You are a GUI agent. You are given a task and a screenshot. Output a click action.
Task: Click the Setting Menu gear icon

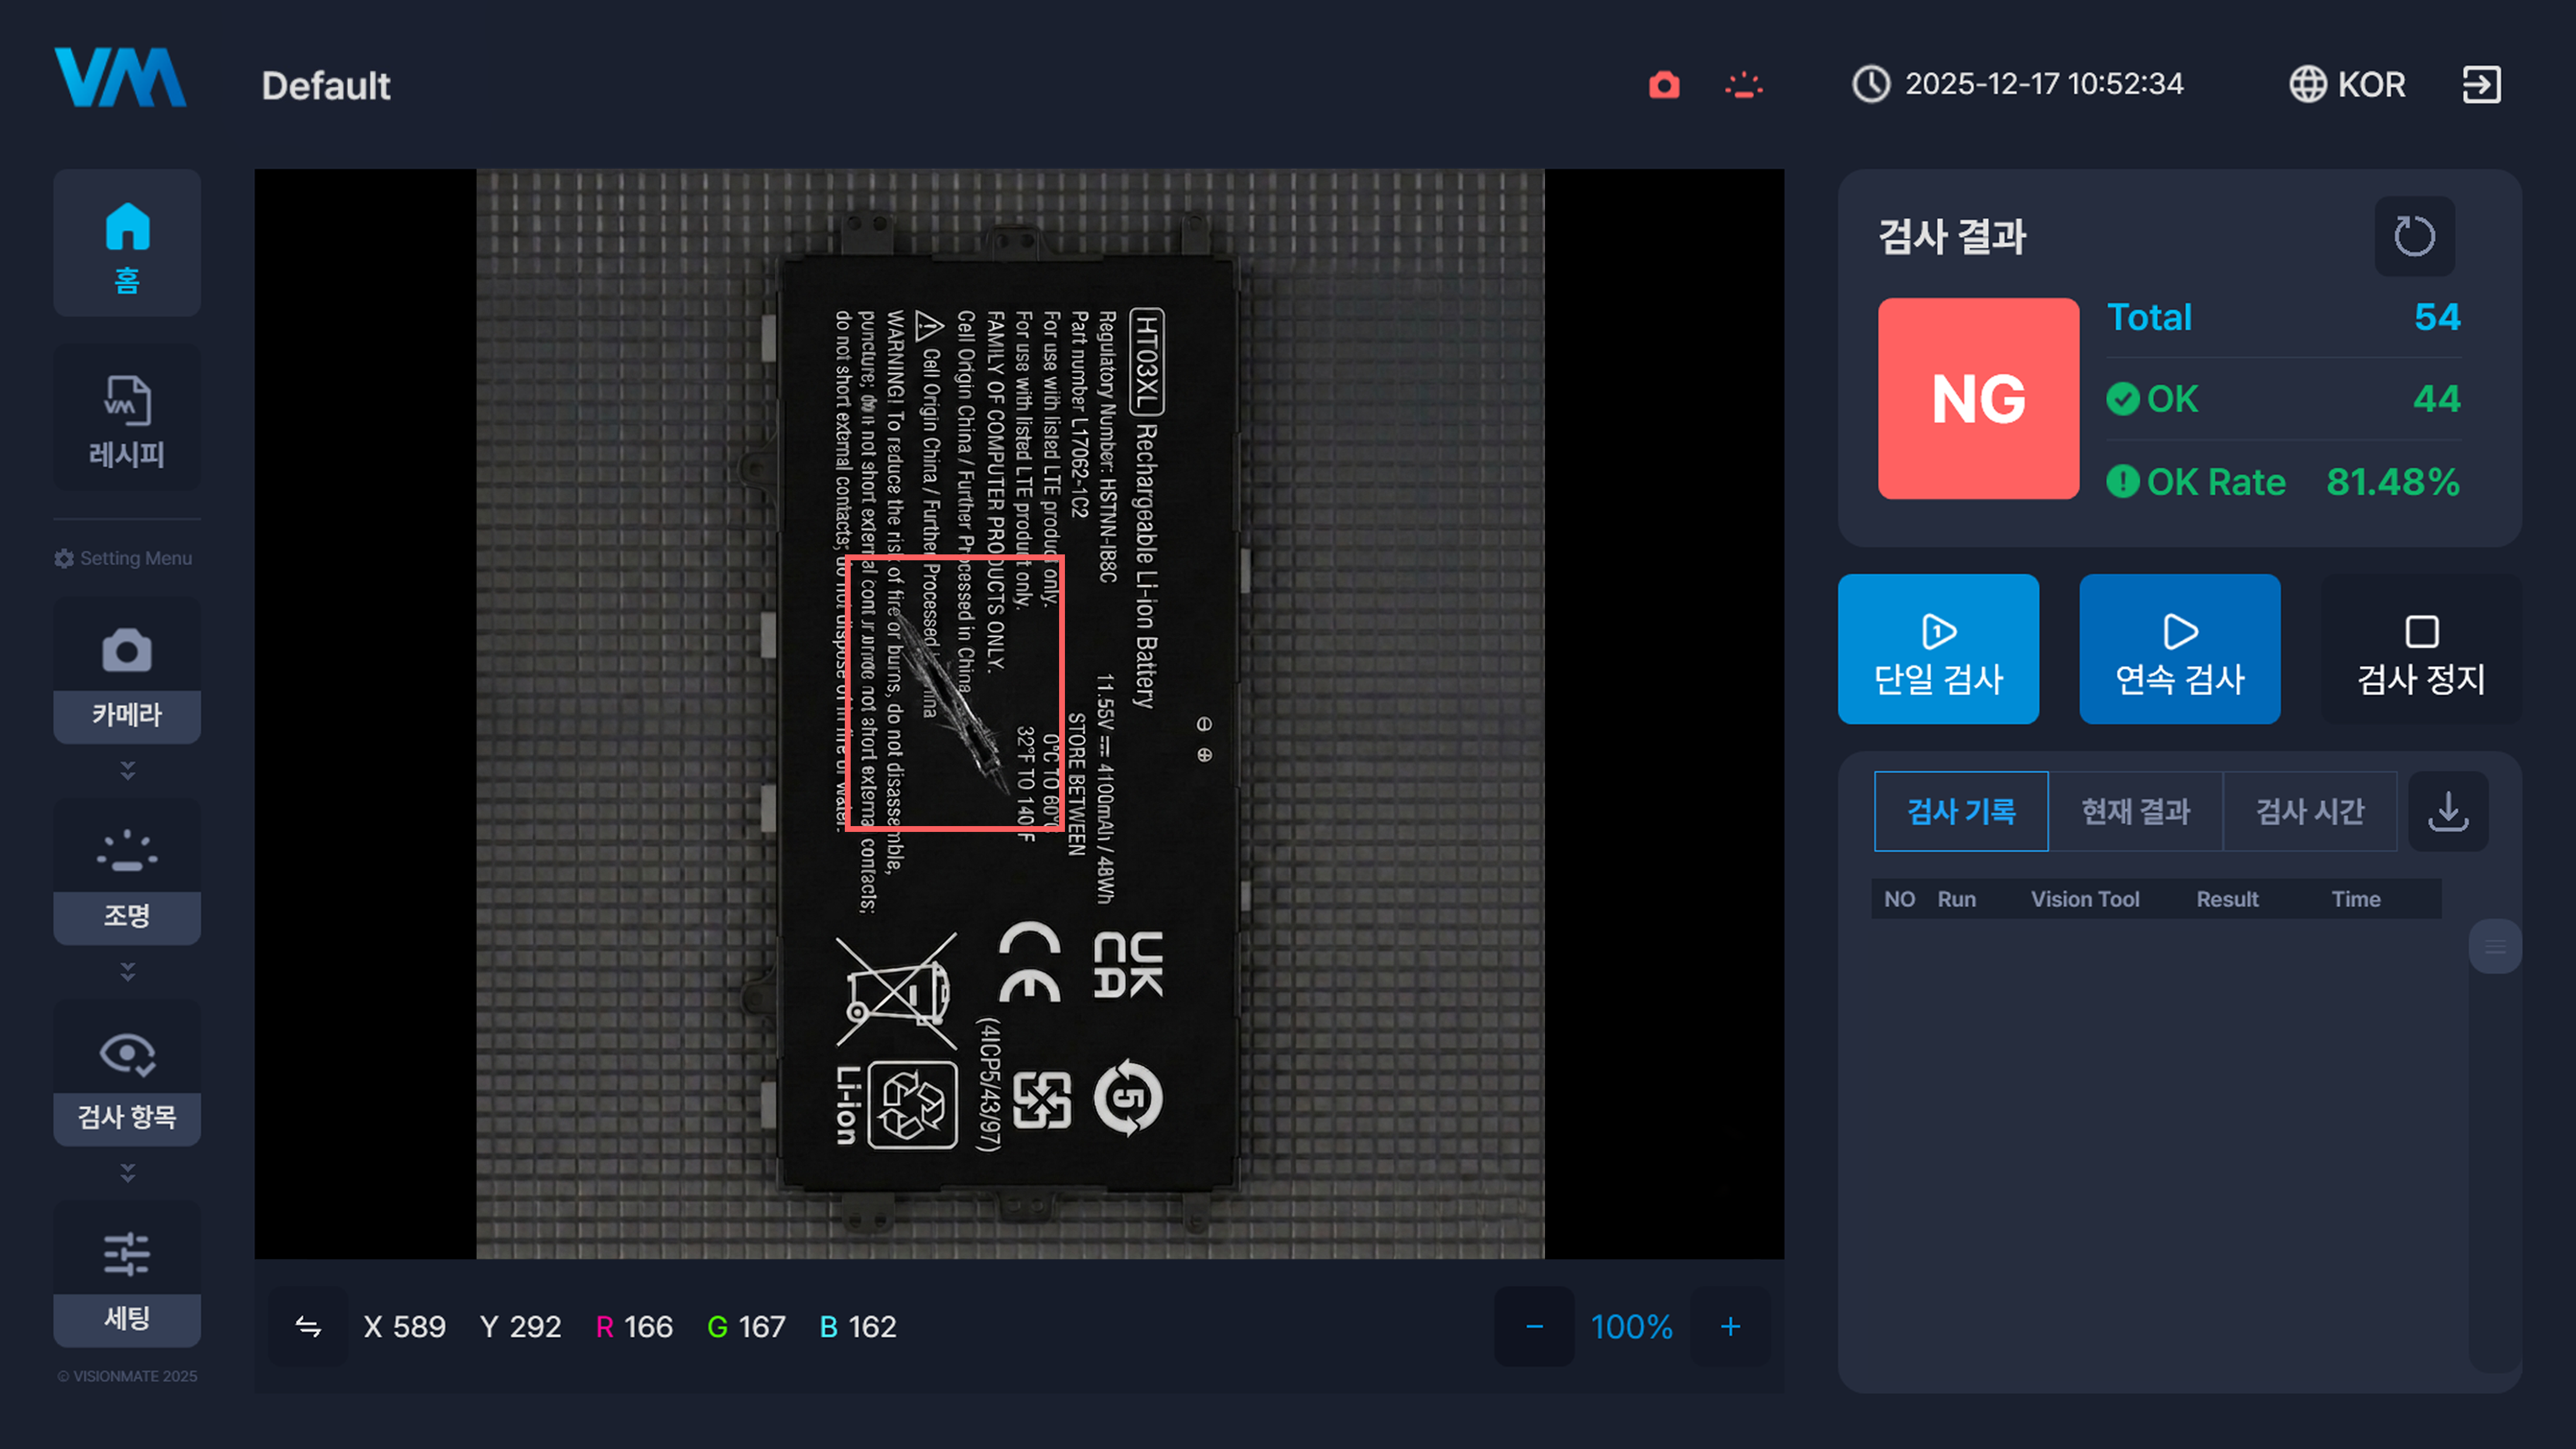[x=64, y=558]
